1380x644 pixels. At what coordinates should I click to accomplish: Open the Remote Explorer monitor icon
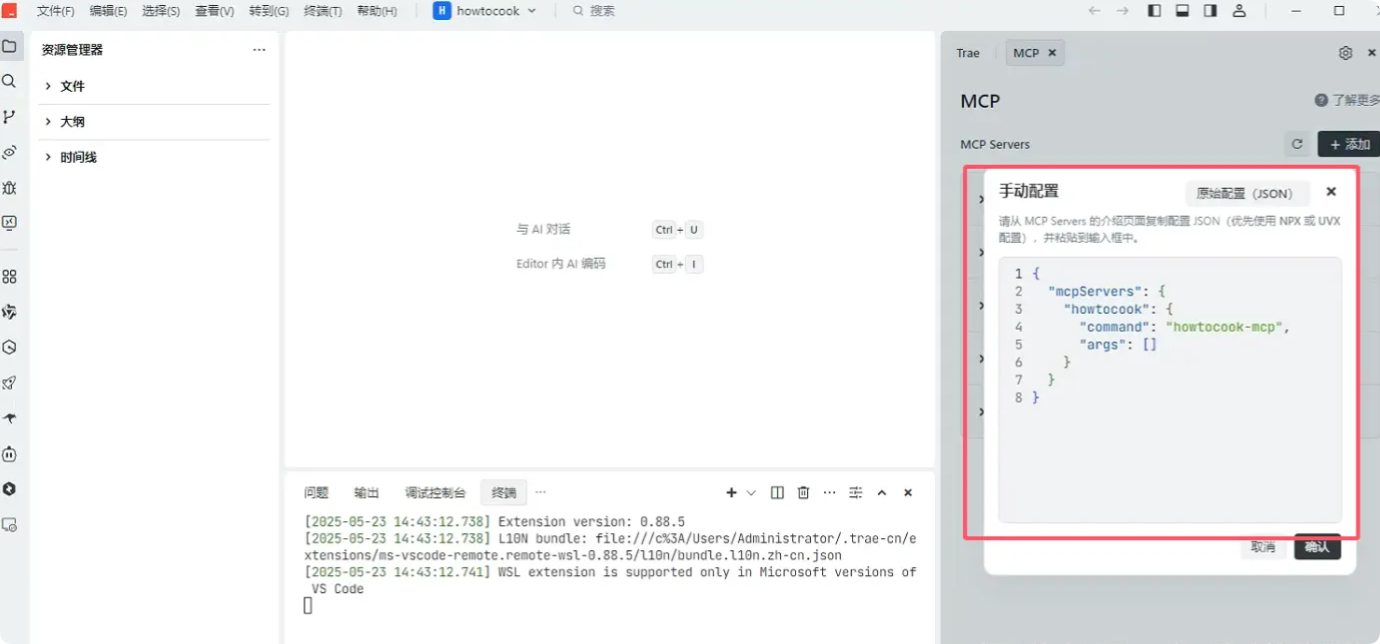point(9,223)
